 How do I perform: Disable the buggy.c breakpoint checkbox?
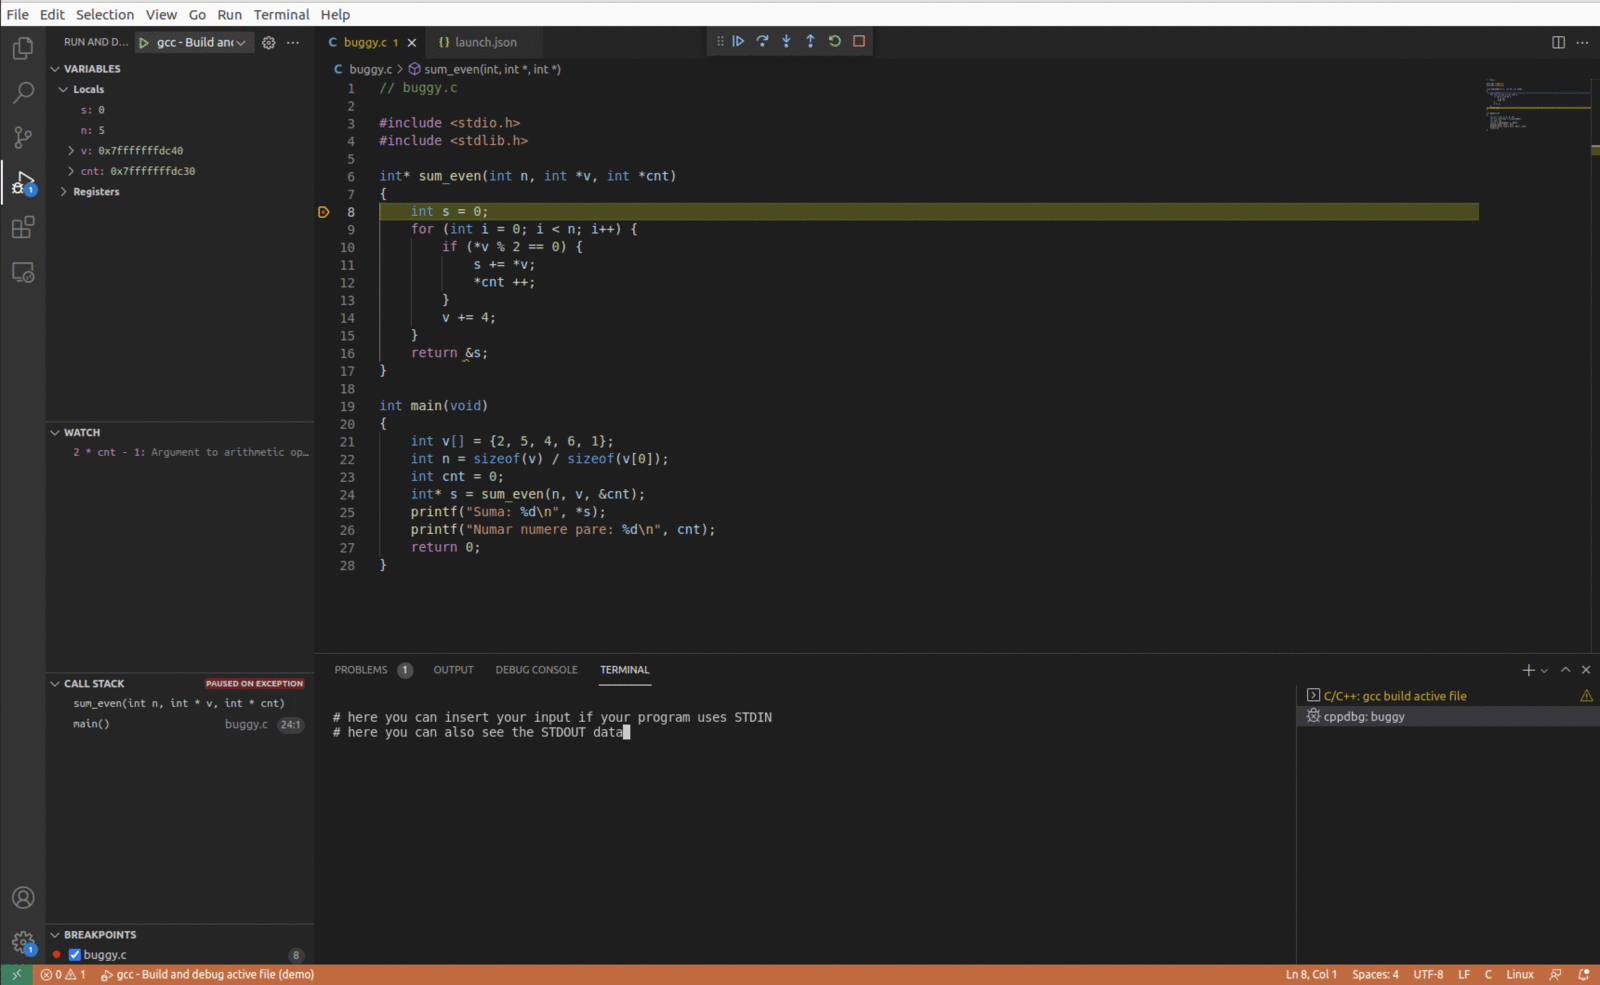point(74,954)
